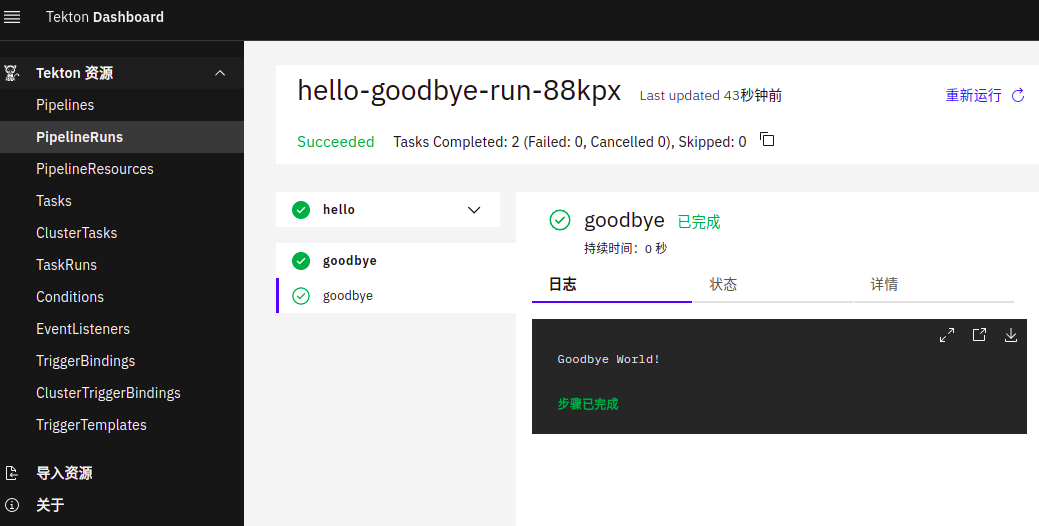
Task: Open the hamburger side-nav menu
Action: (x=12, y=17)
